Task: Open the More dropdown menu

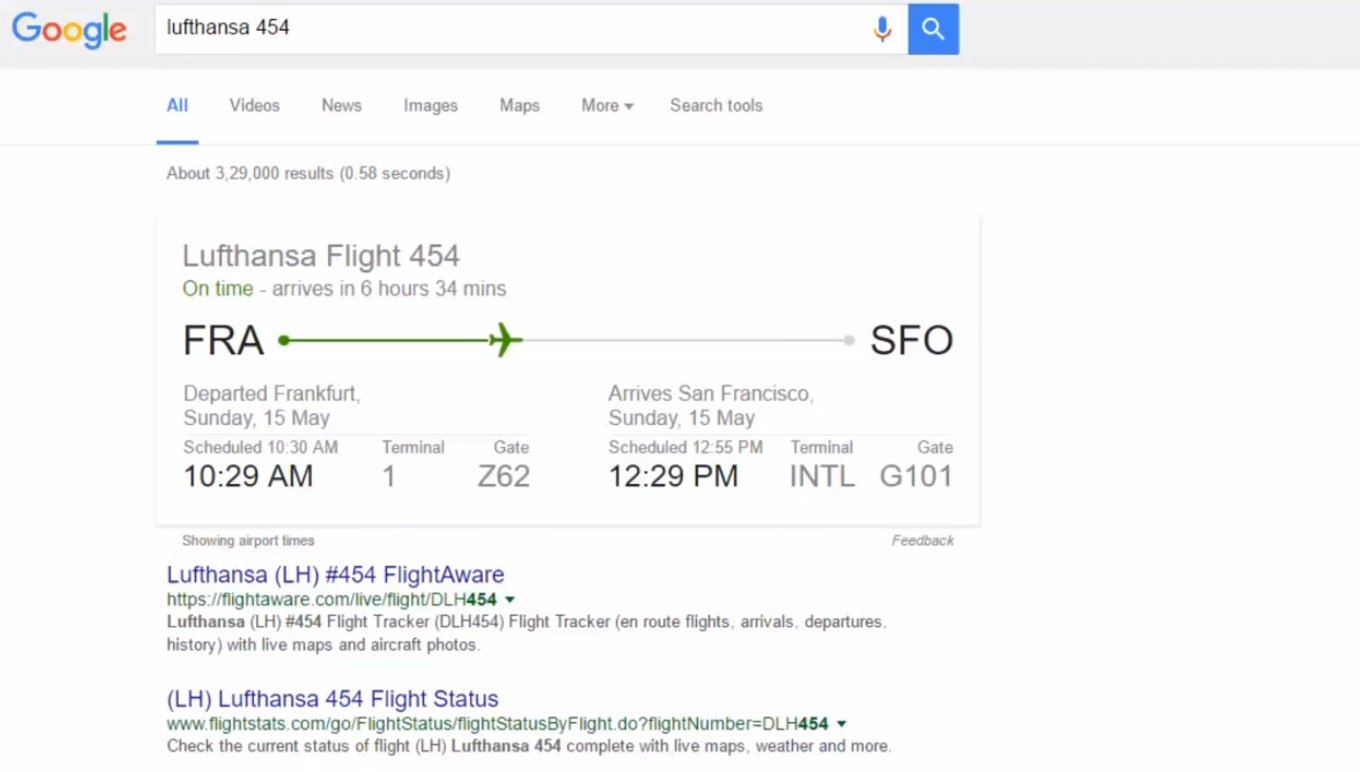Action: pyautogui.click(x=607, y=105)
